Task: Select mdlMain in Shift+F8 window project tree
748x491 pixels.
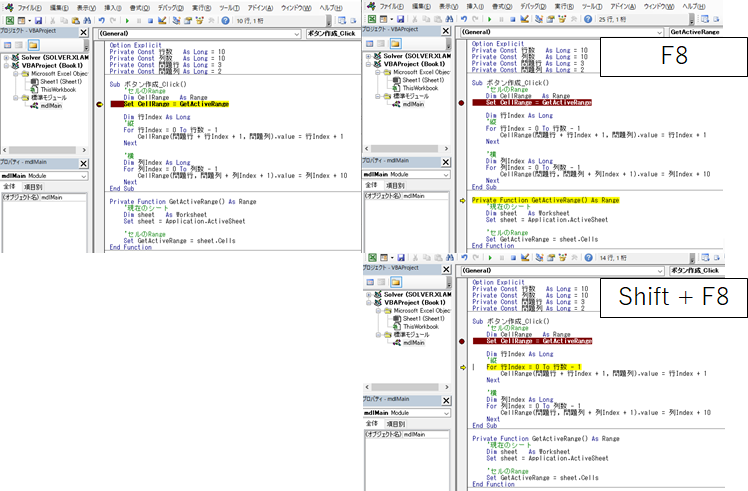Action: tap(414, 343)
